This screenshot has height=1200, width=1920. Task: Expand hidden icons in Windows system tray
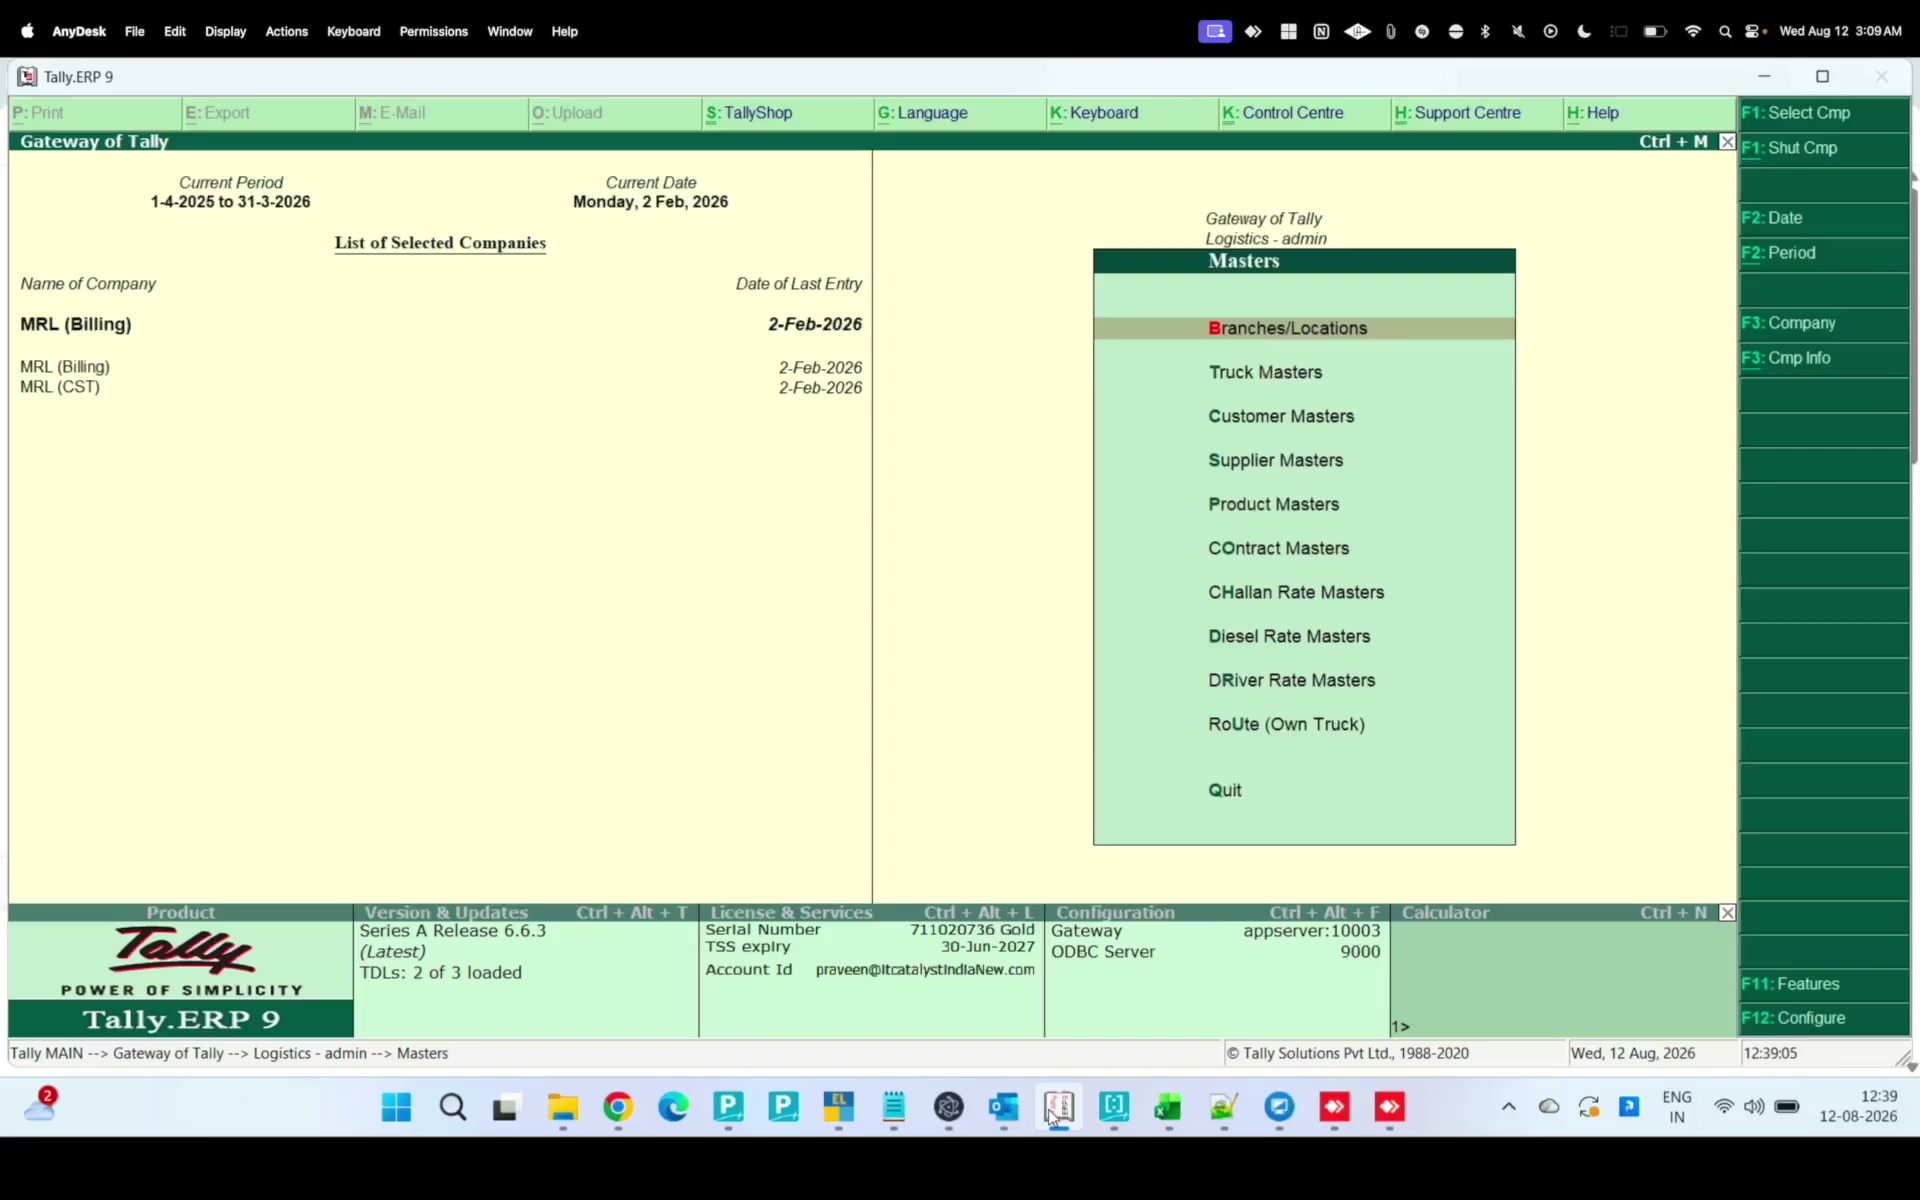tap(1509, 1107)
